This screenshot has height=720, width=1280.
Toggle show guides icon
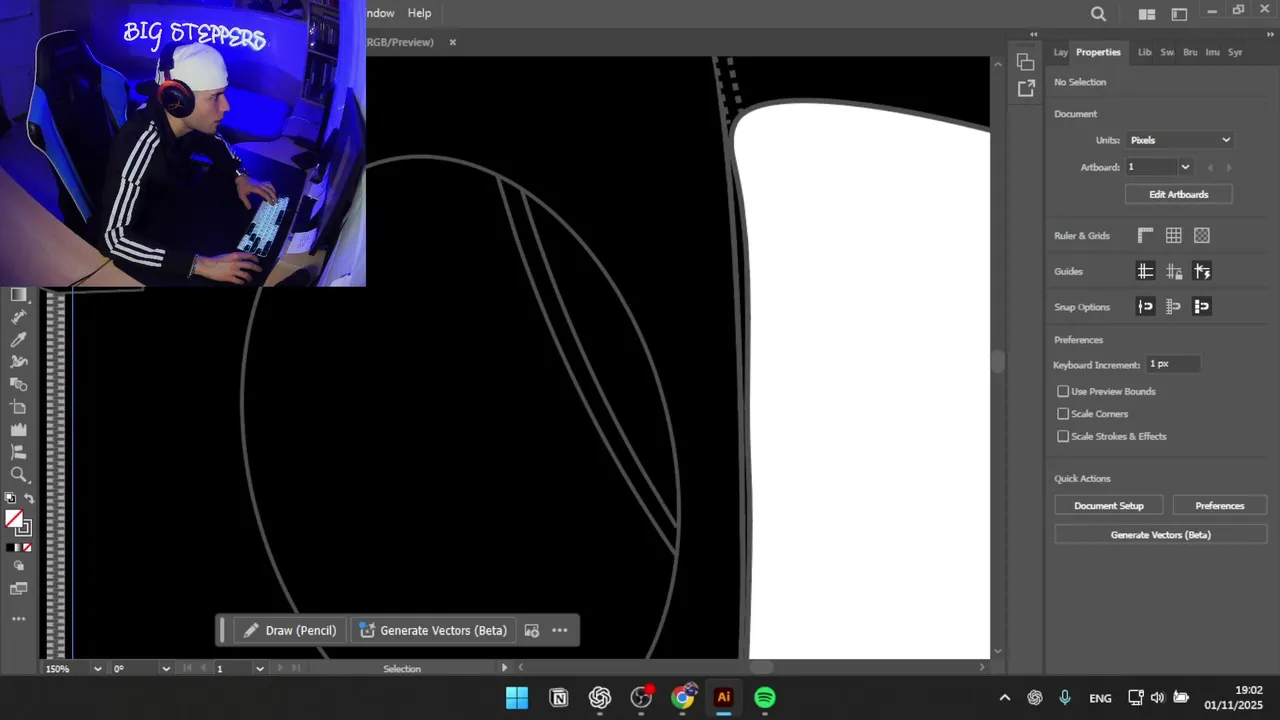pos(1146,271)
